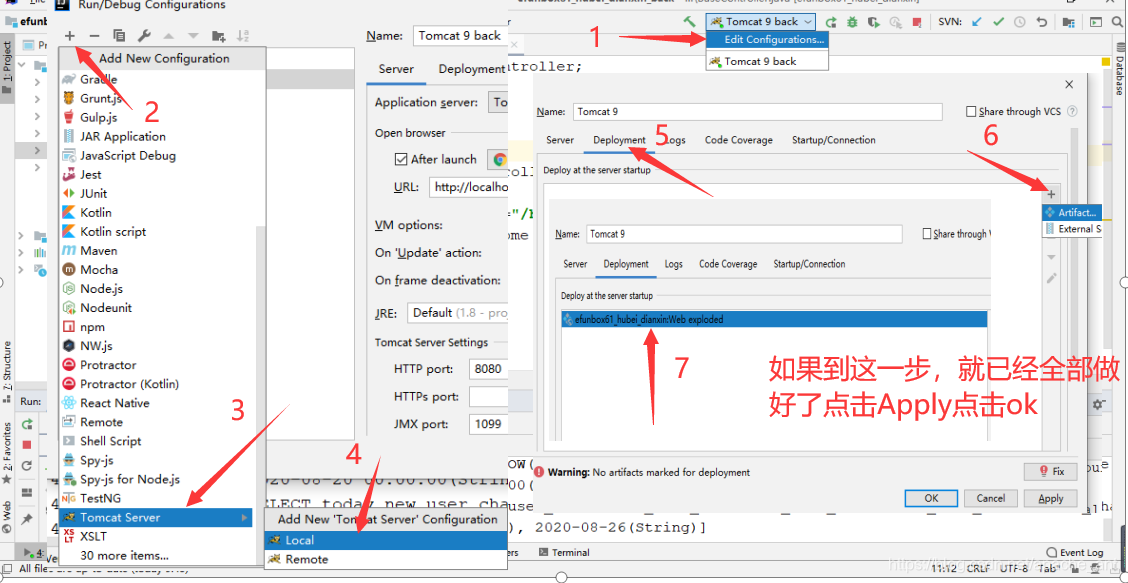Switch to Server tab above the Application server field
Screen dimensions: 1128x583
(x=396, y=69)
